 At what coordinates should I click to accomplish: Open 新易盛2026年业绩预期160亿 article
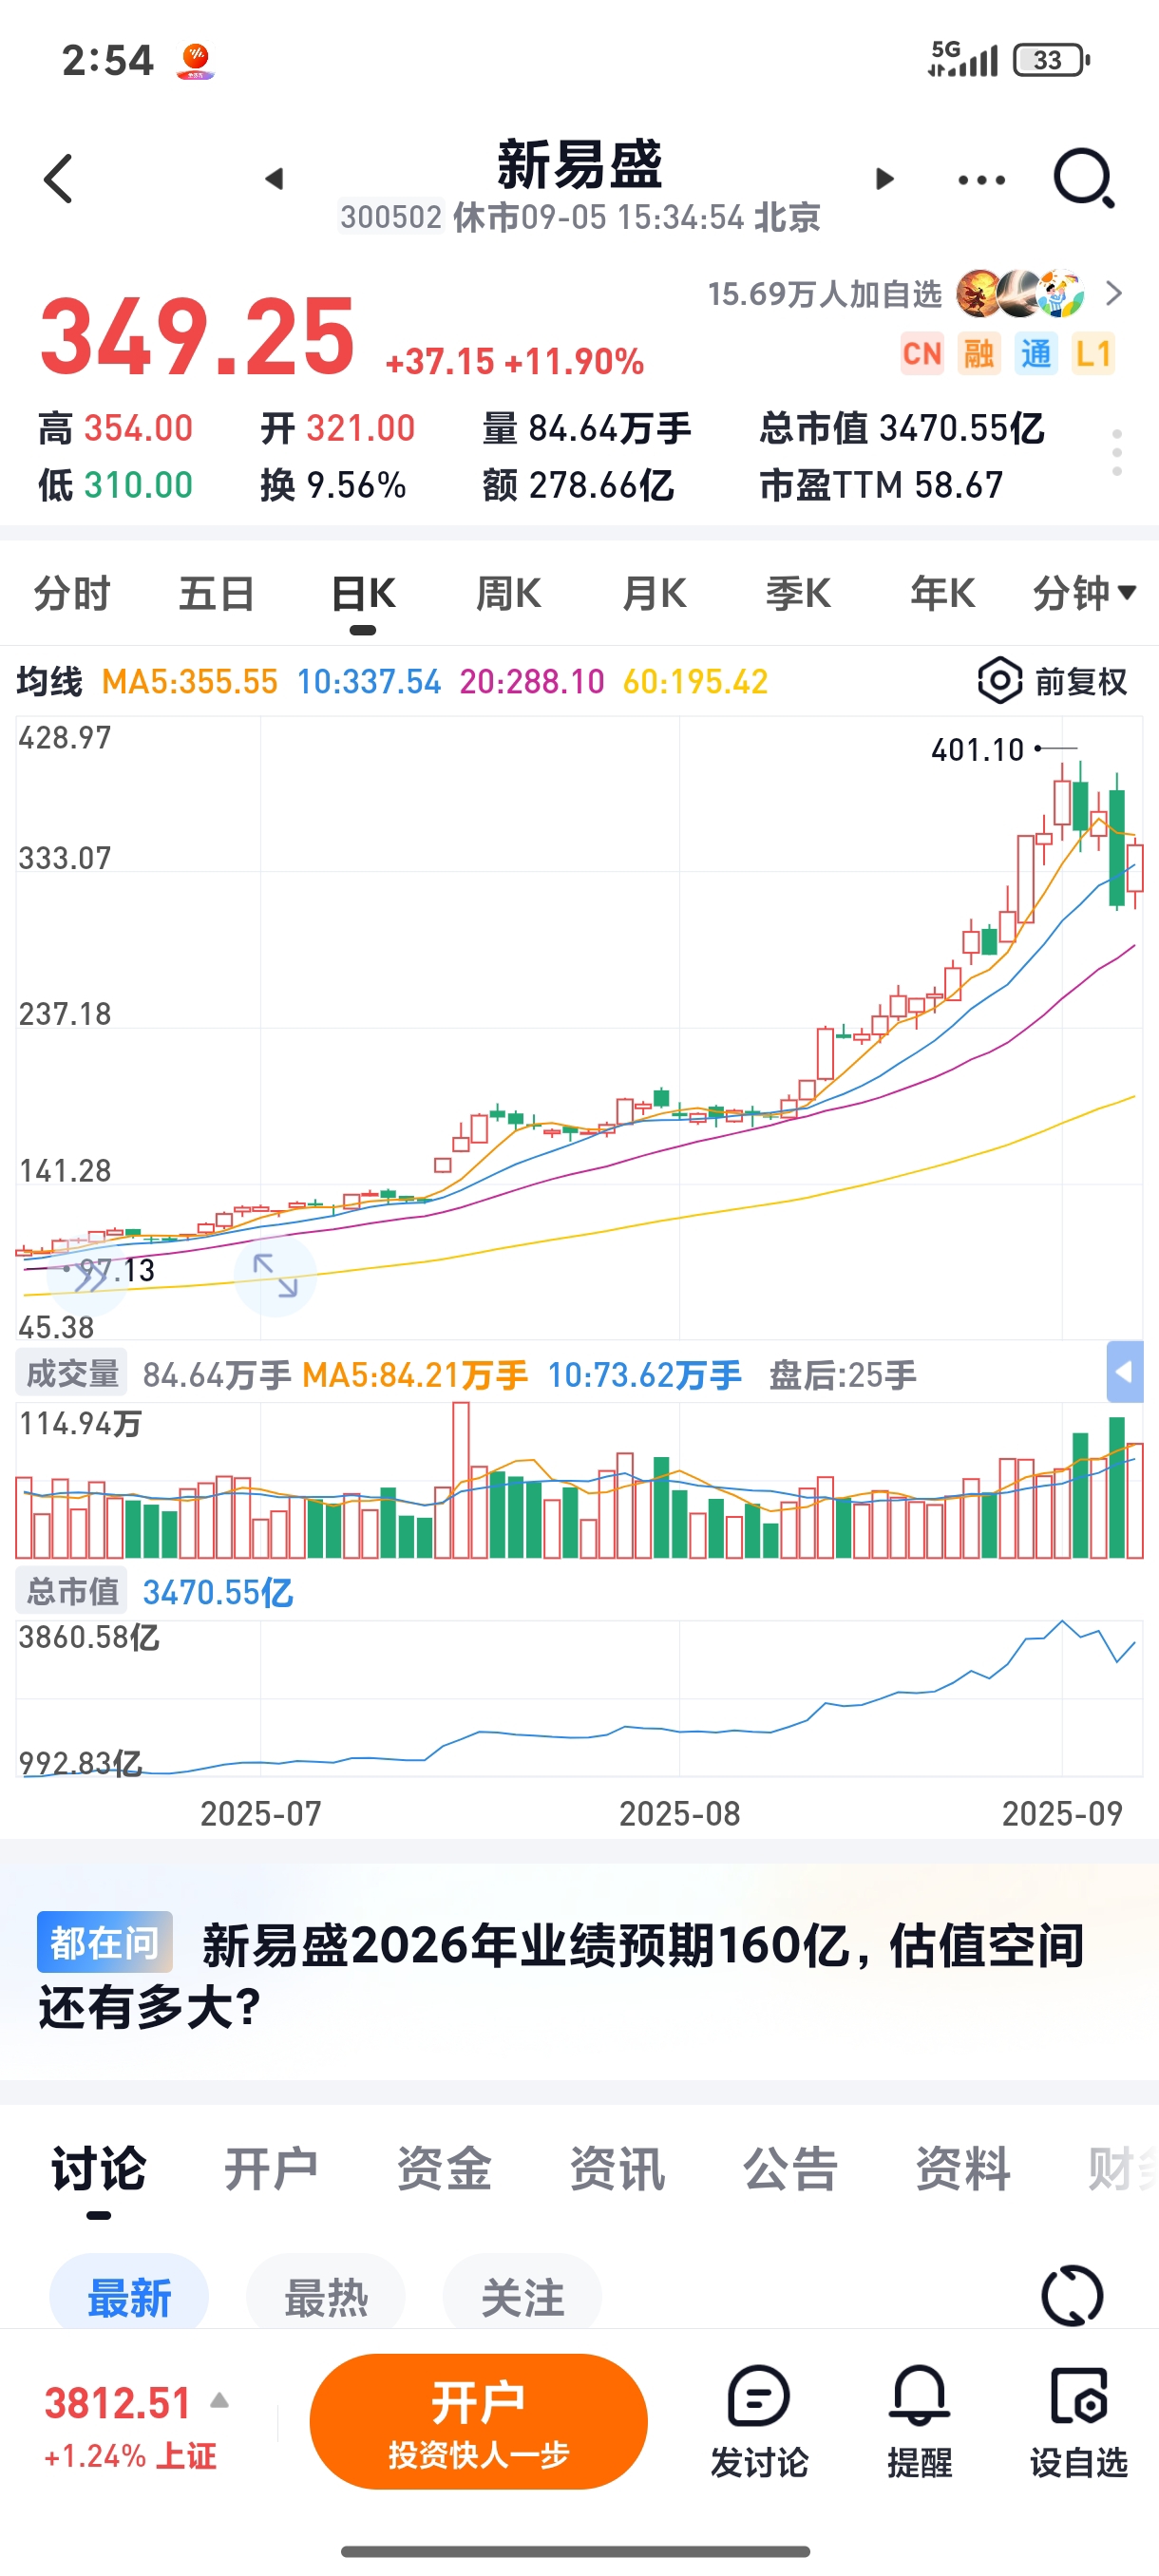pos(561,1975)
